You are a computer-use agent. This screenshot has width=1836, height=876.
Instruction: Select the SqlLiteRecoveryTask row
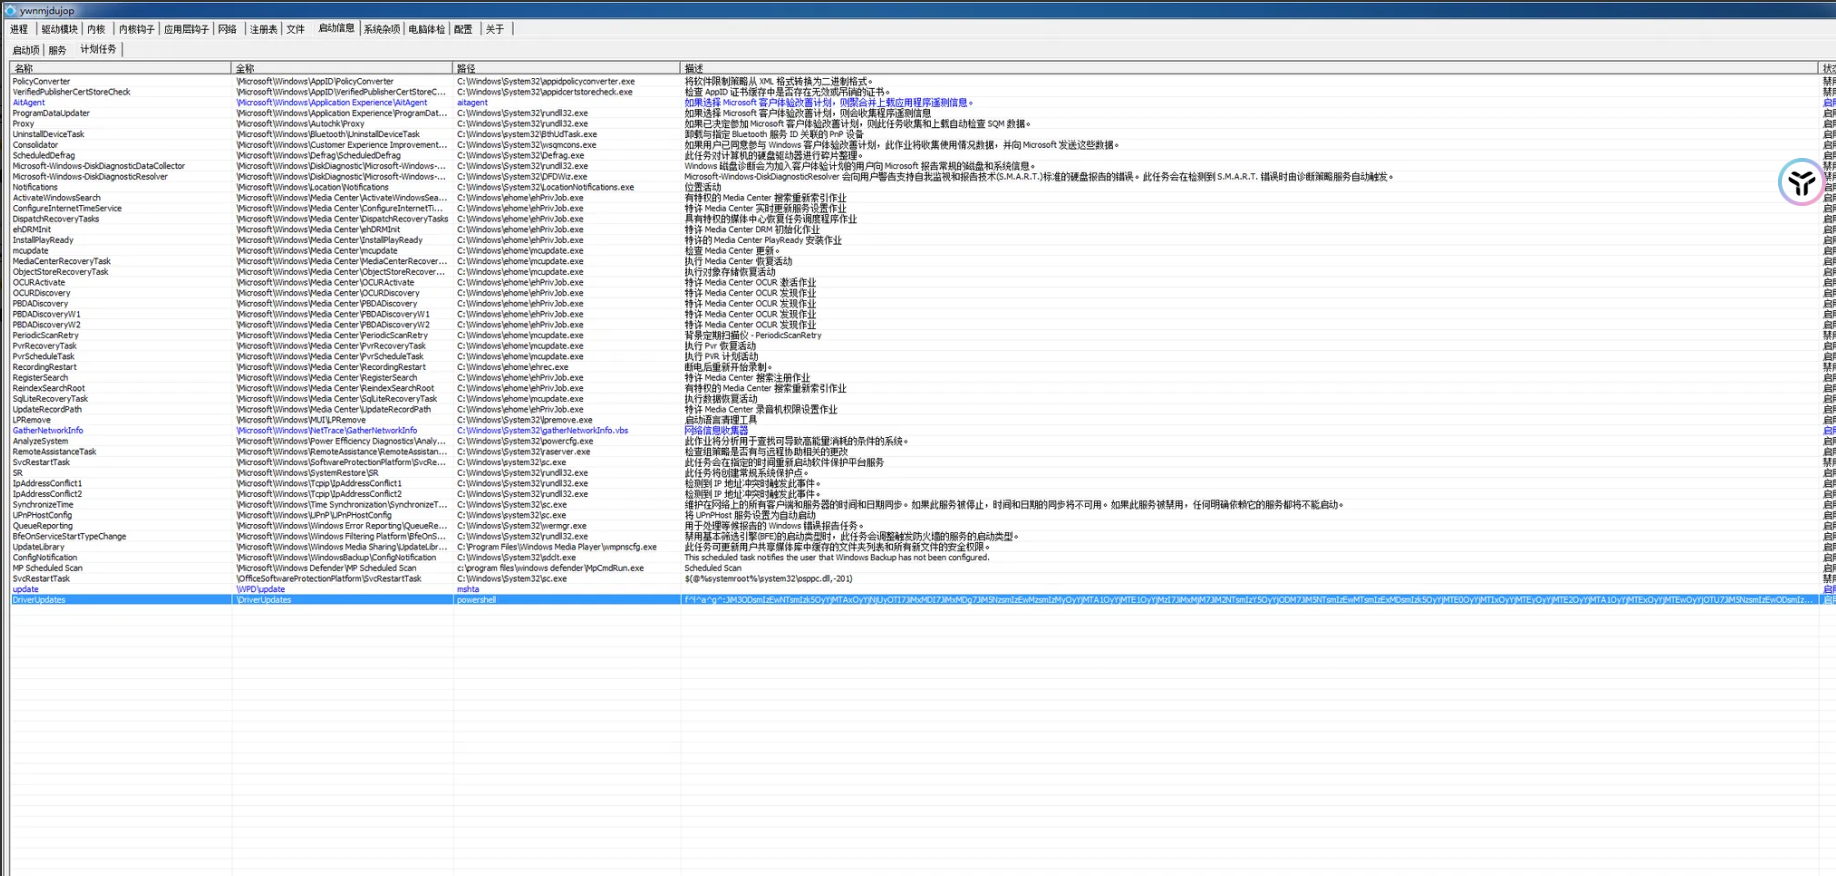pyautogui.click(x=922, y=399)
